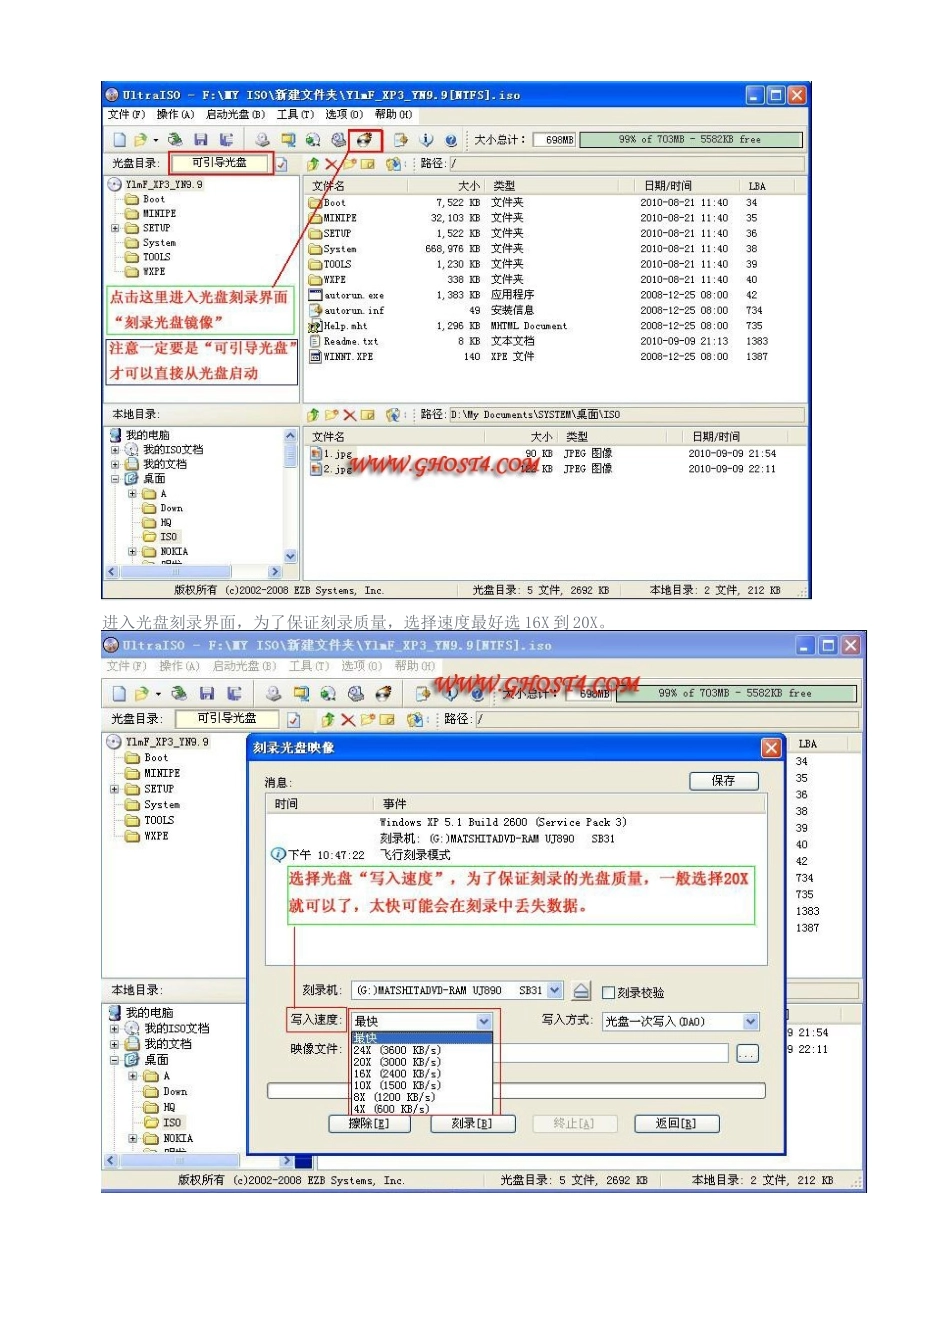Viewport: 950px width, 1344px height.
Task: Click Open CD/DVD icon in lower UltraISO toolbar
Action: (x=179, y=693)
